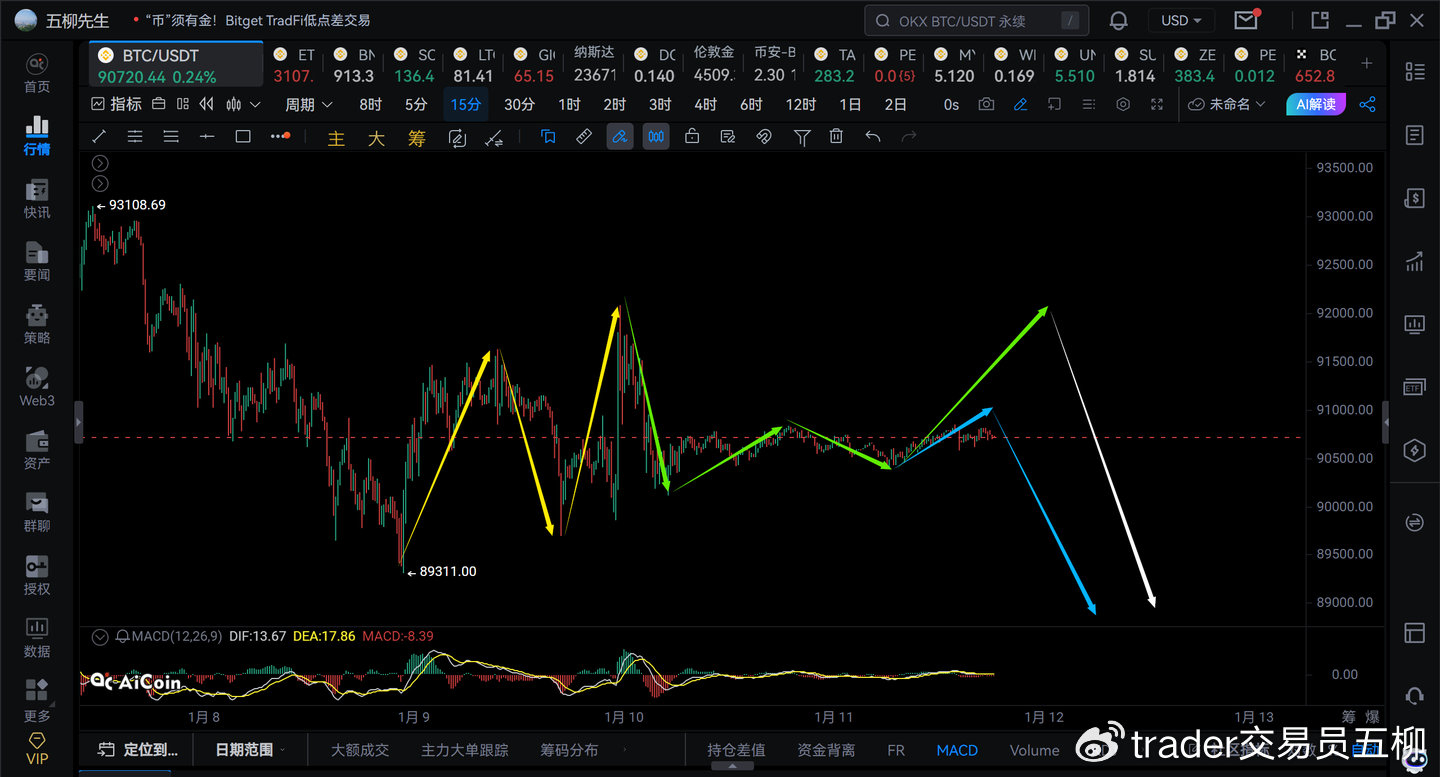
Task: Click the AI解读 button
Action: [1315, 104]
